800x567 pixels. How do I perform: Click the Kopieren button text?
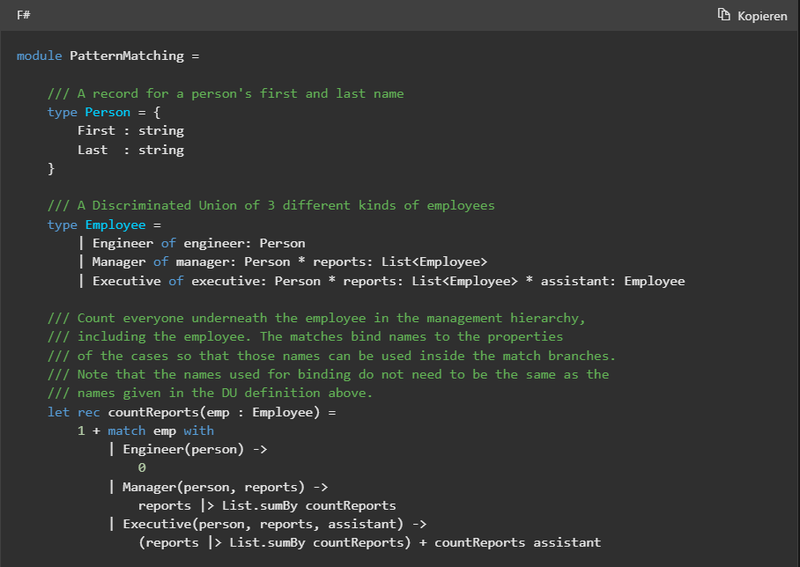pyautogui.click(x=762, y=16)
